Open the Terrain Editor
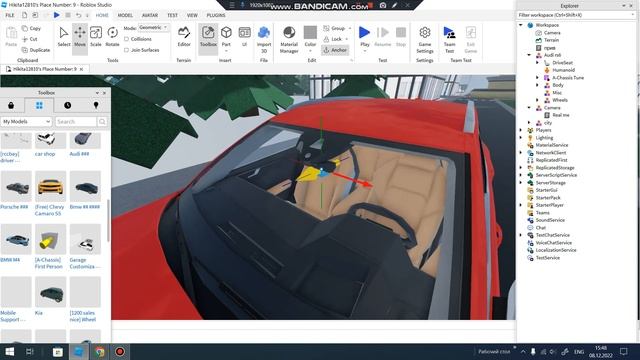The width and height of the screenshot is (640, 360). [x=184, y=37]
